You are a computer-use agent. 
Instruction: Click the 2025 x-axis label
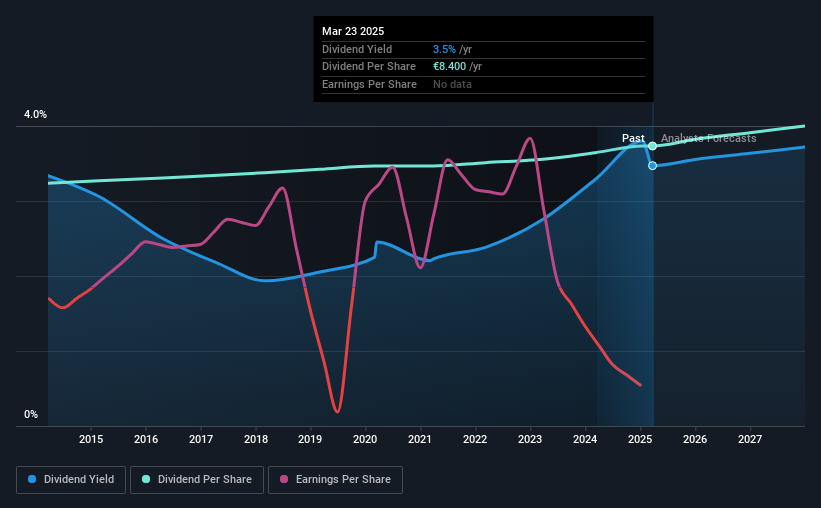640,439
